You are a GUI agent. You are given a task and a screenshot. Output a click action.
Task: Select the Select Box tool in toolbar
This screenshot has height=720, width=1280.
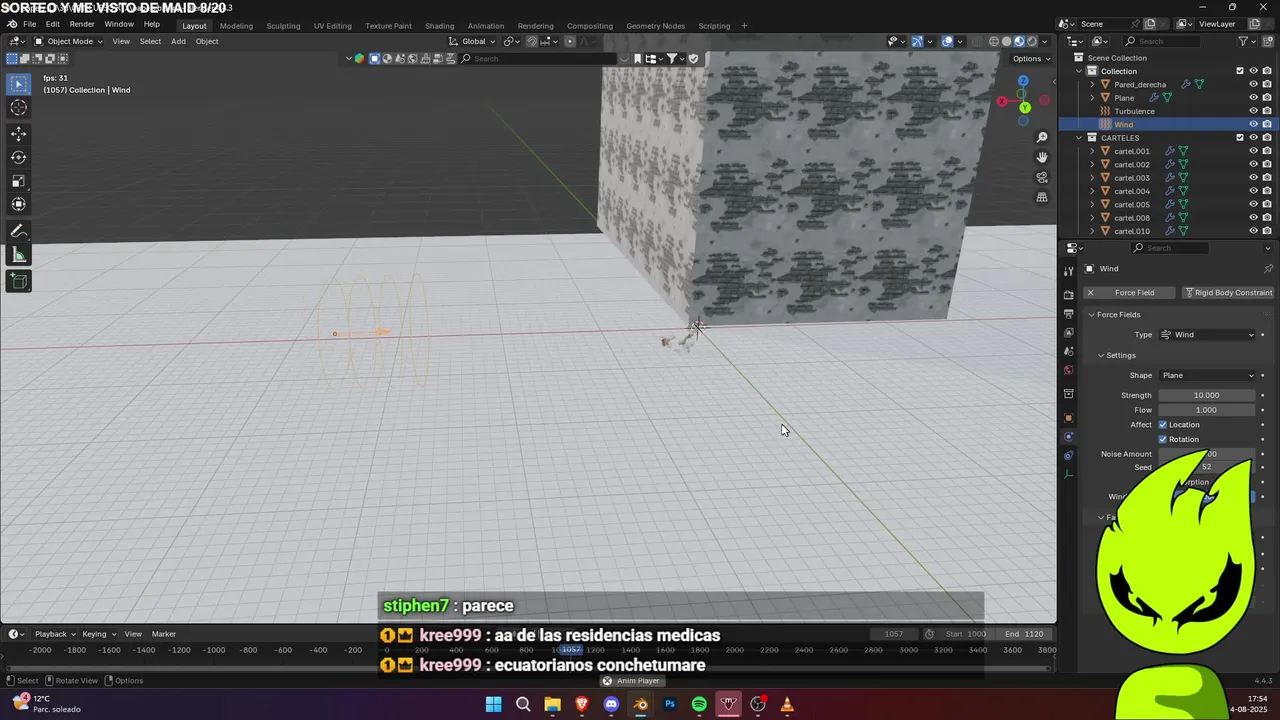tap(18, 84)
